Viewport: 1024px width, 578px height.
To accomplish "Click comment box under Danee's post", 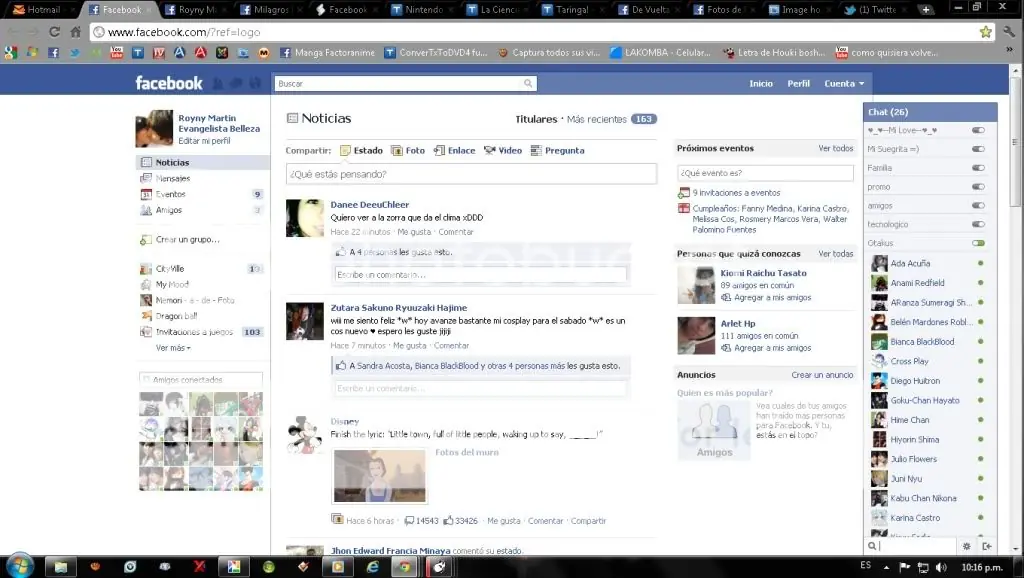I will (x=480, y=275).
